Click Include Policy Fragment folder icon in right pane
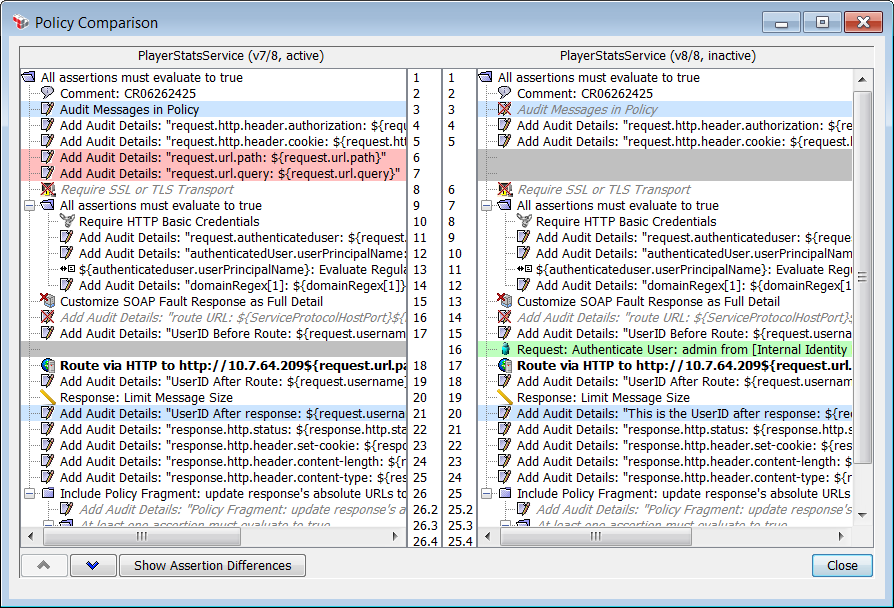This screenshot has width=894, height=608. [x=505, y=494]
